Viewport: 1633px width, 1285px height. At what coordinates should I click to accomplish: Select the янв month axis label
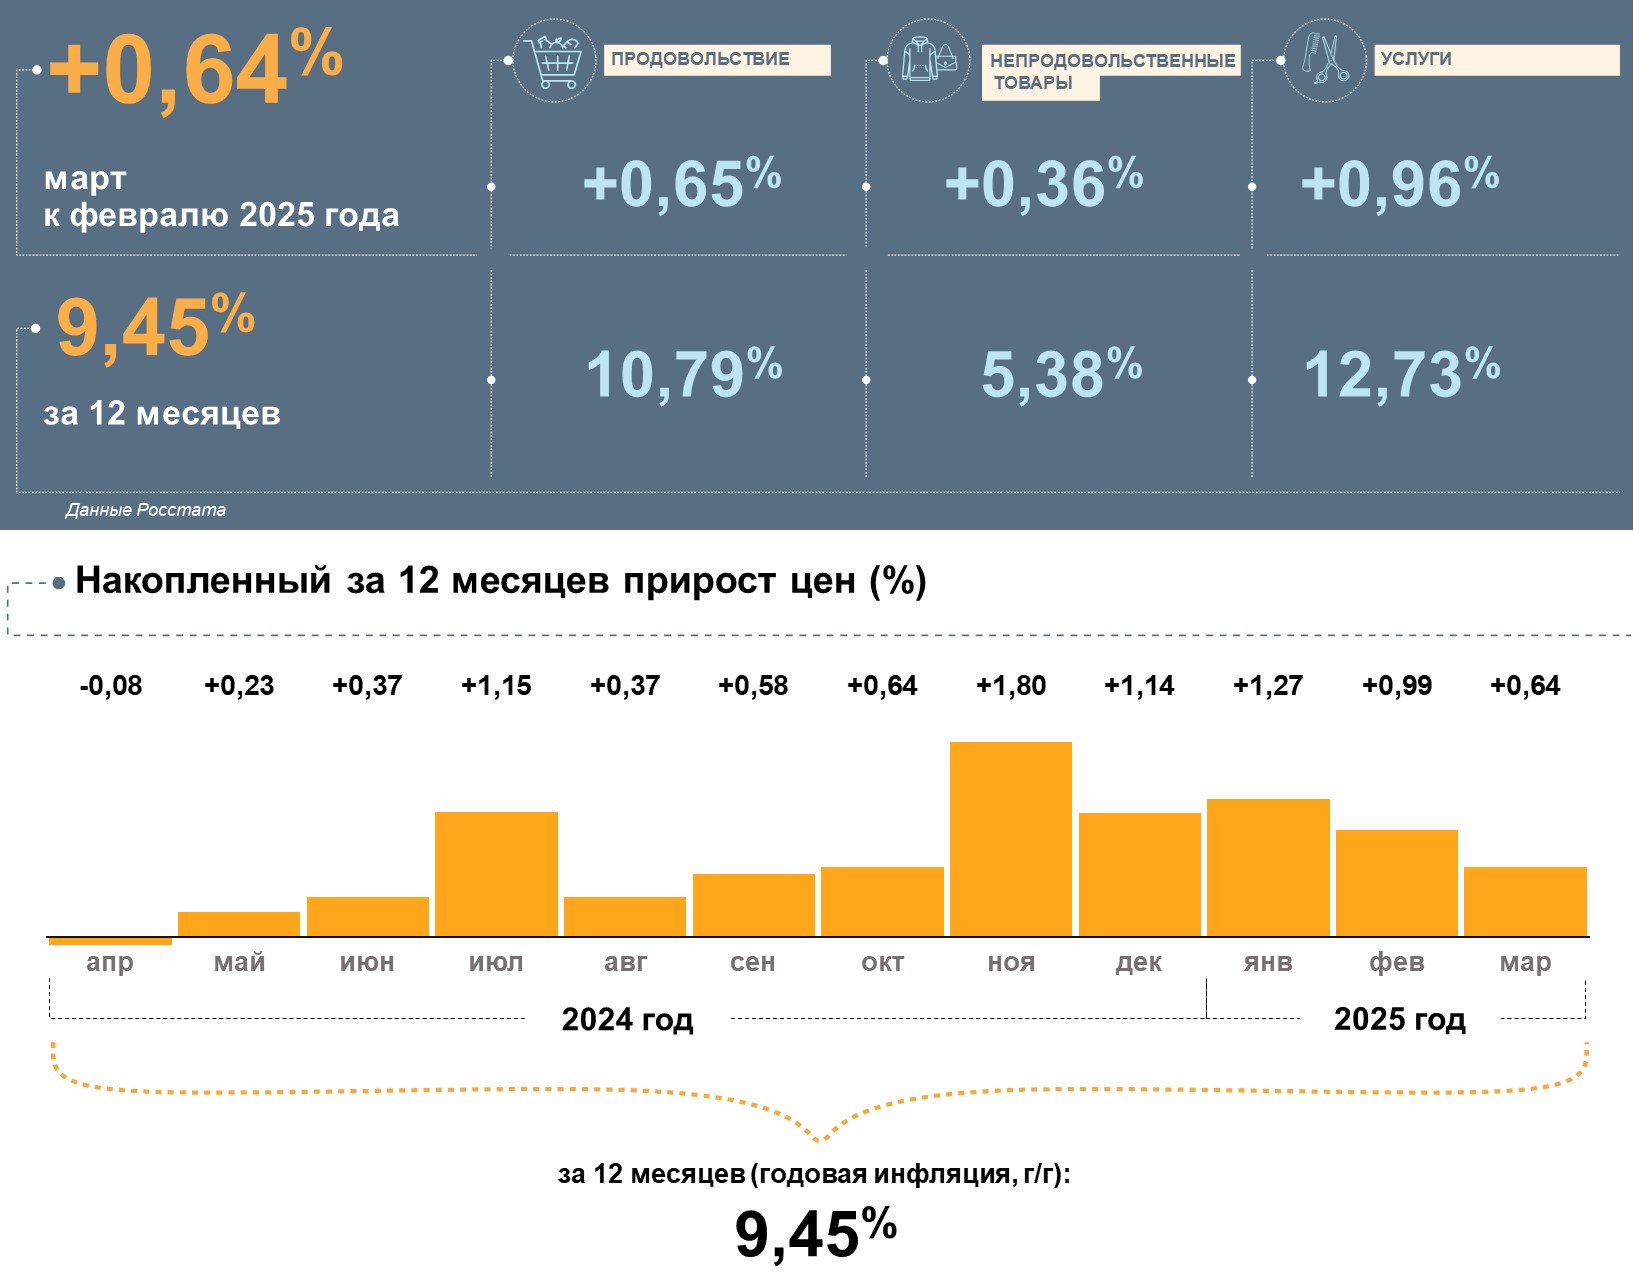(x=1268, y=962)
